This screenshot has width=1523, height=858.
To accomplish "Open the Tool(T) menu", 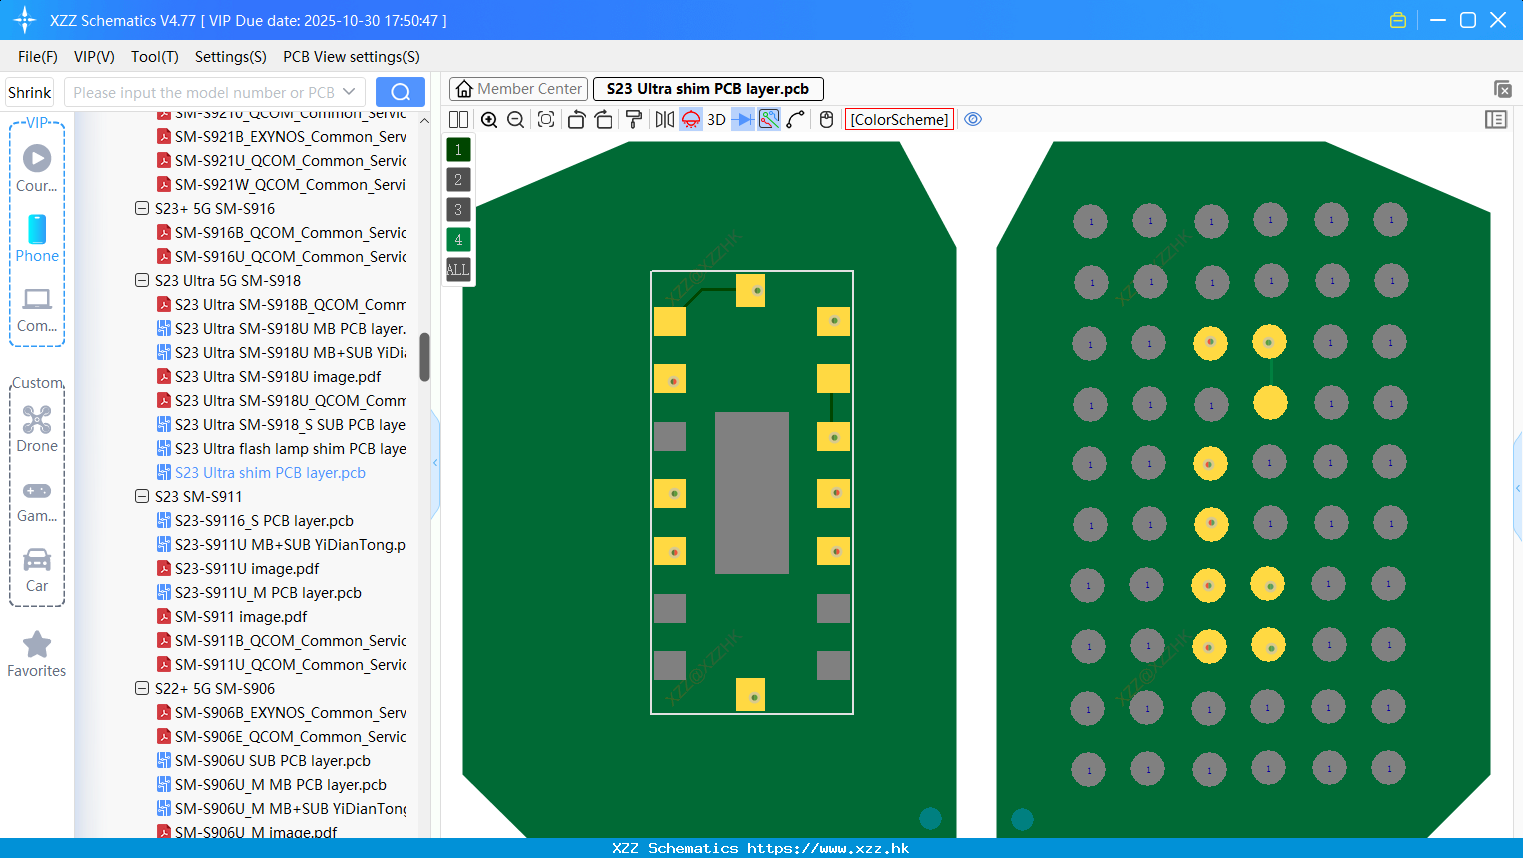I will point(155,57).
